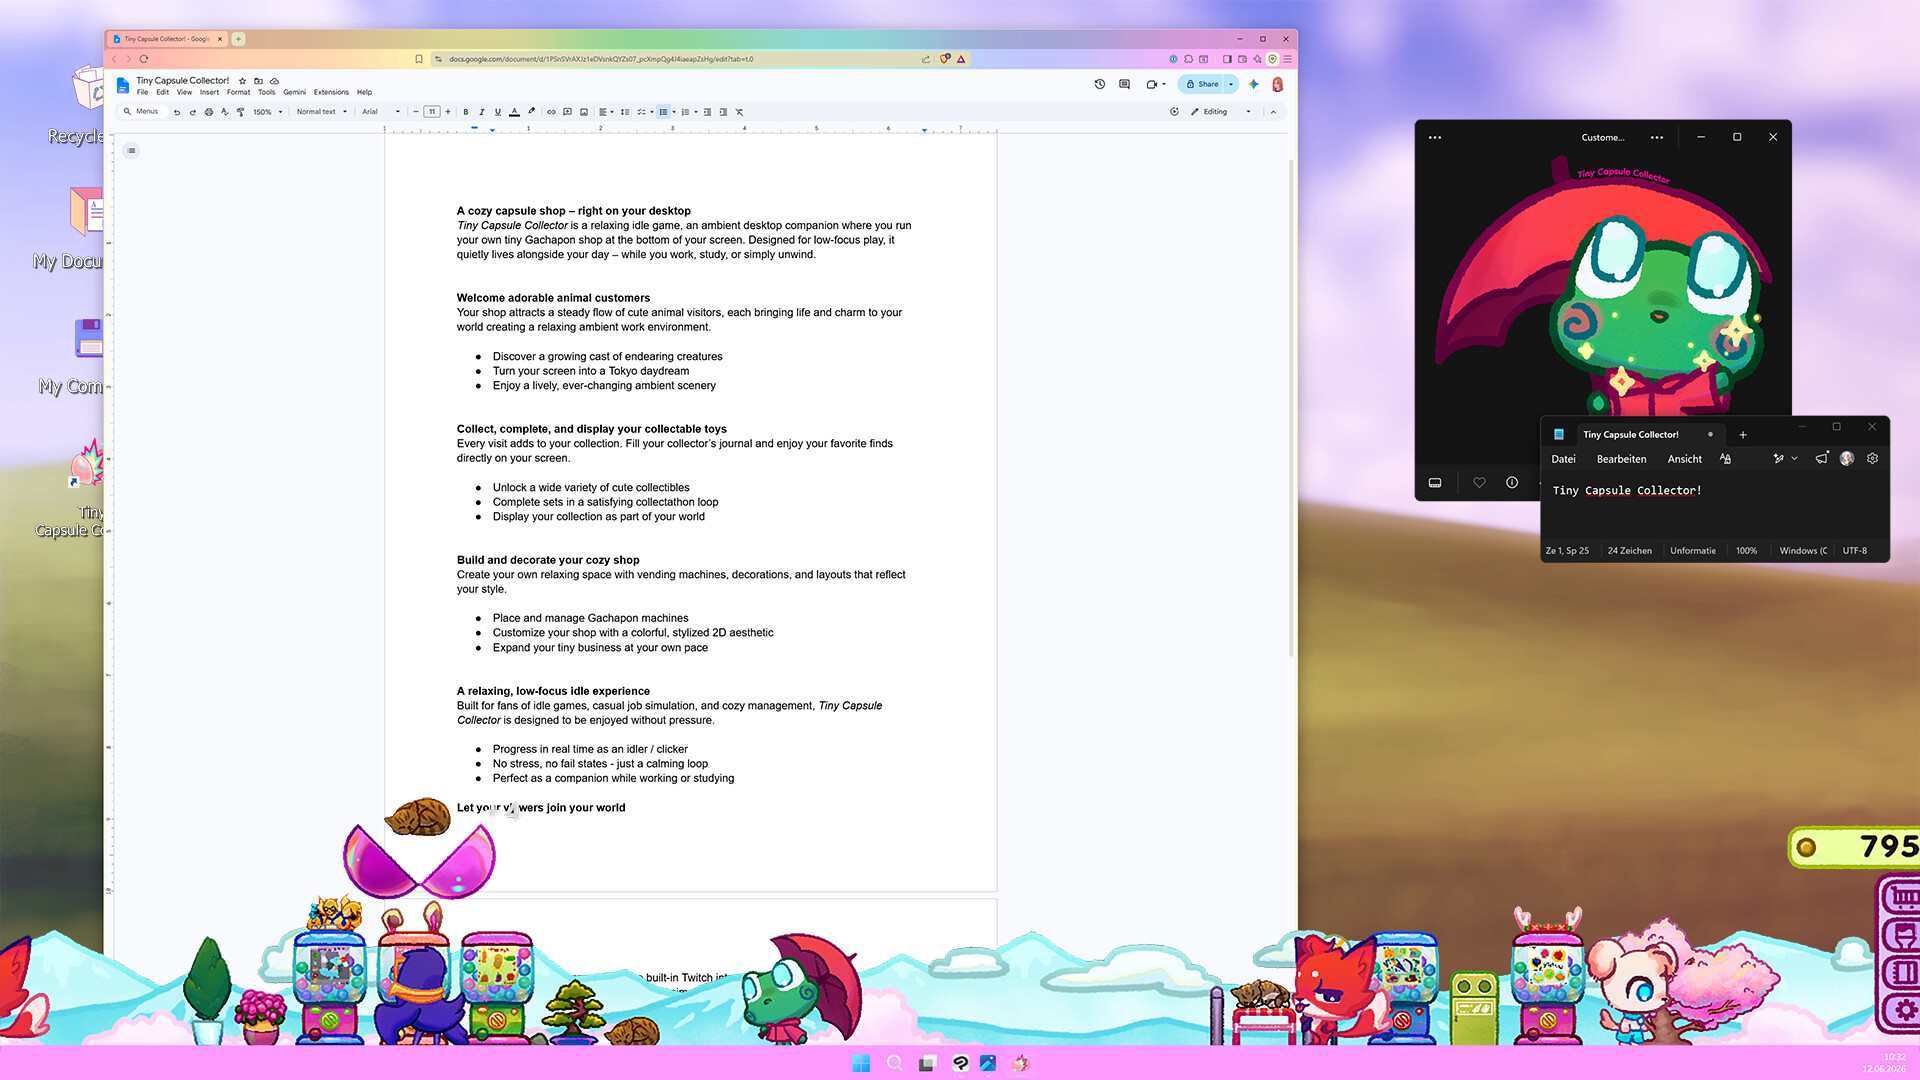Show image info in the photo viewer

[1512, 483]
